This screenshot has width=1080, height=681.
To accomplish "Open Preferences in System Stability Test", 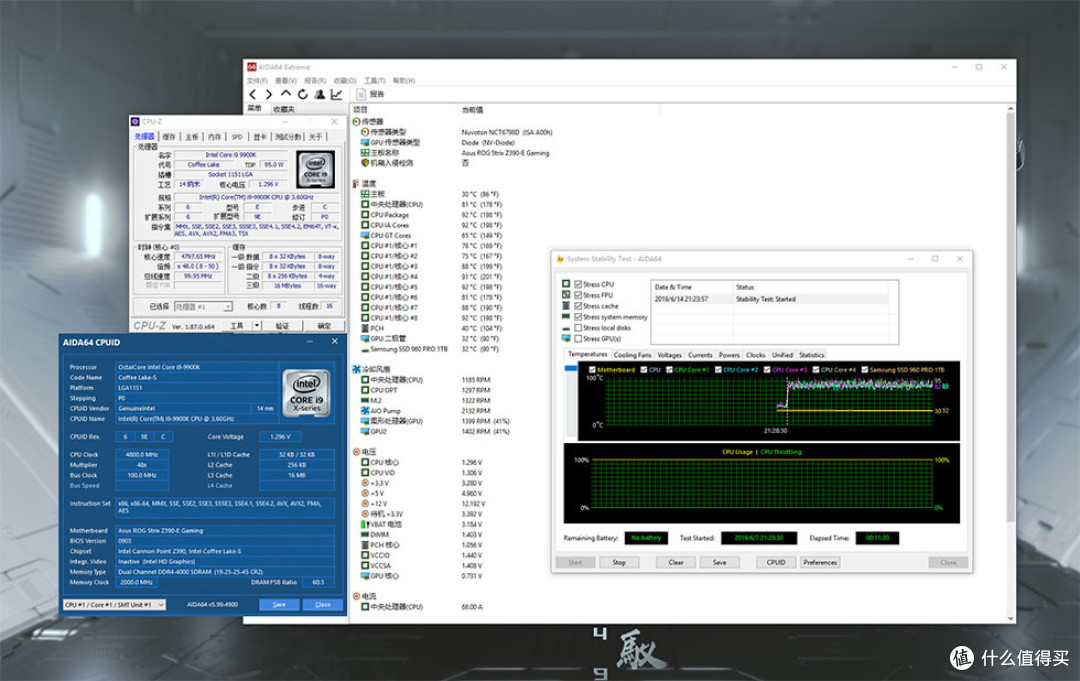I will click(x=820, y=563).
